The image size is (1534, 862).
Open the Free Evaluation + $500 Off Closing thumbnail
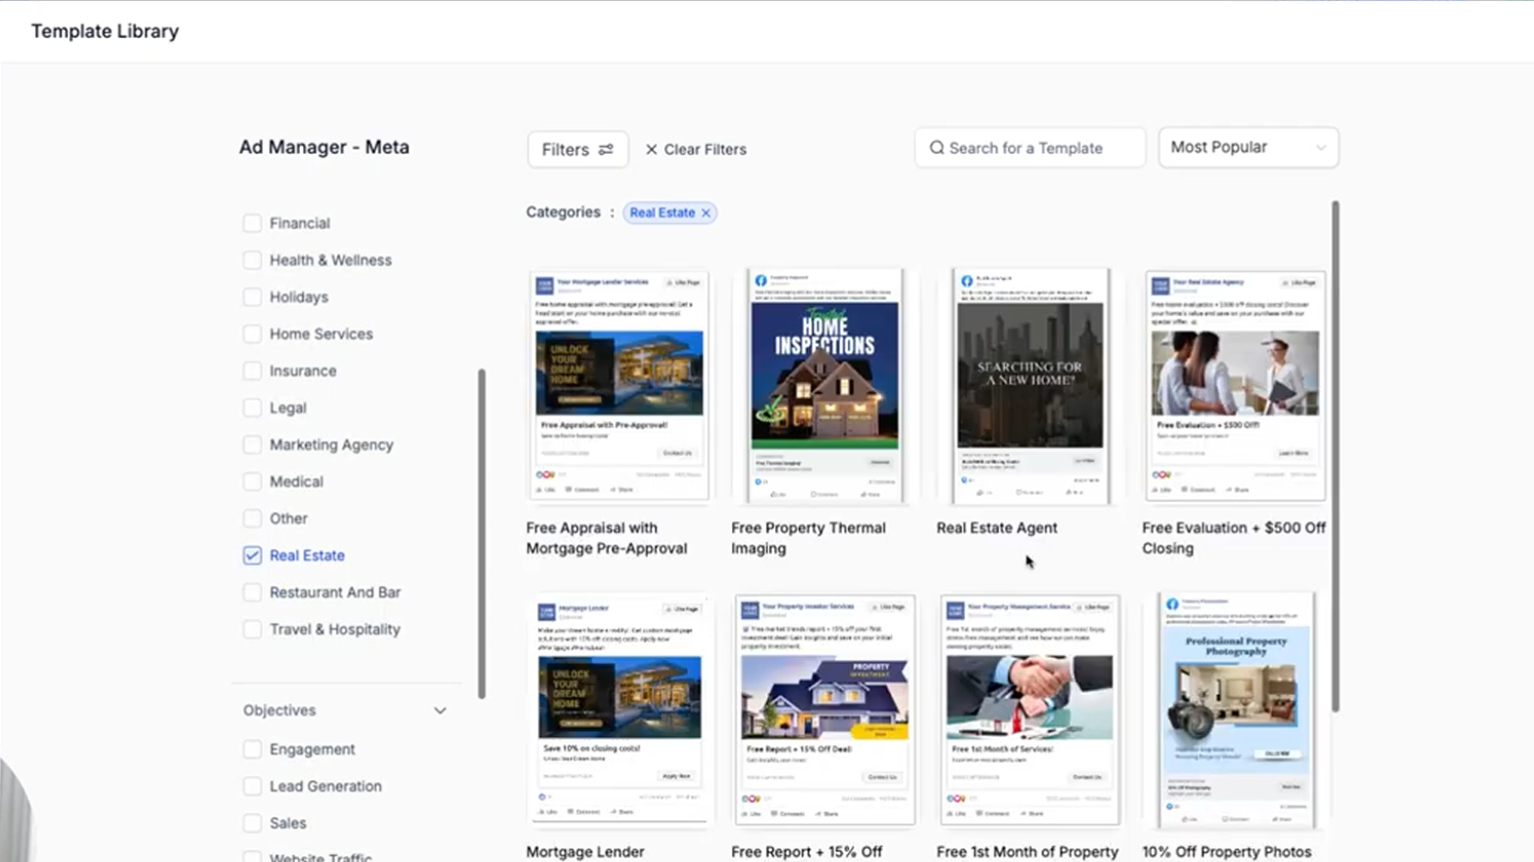coord(1235,385)
